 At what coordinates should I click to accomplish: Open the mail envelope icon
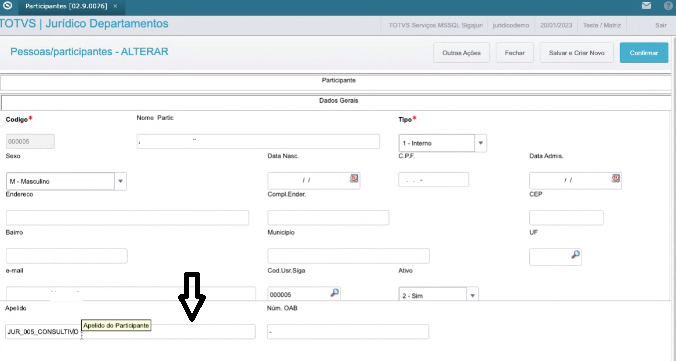(646, 6)
